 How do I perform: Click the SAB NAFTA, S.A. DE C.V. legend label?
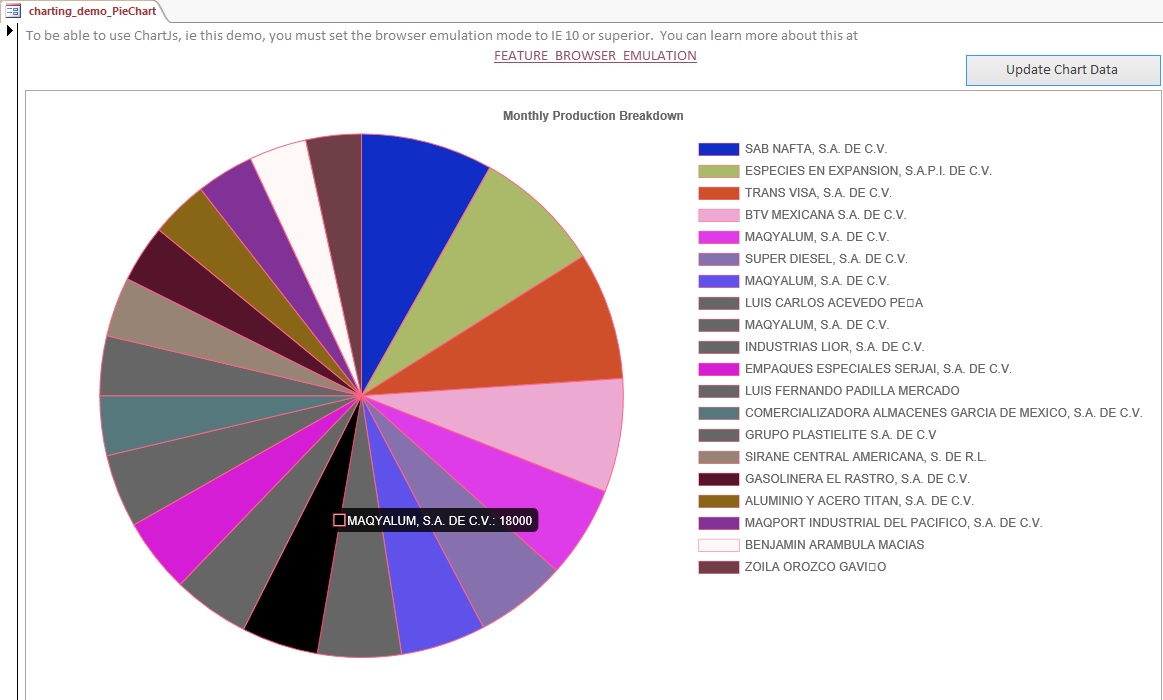tap(816, 149)
